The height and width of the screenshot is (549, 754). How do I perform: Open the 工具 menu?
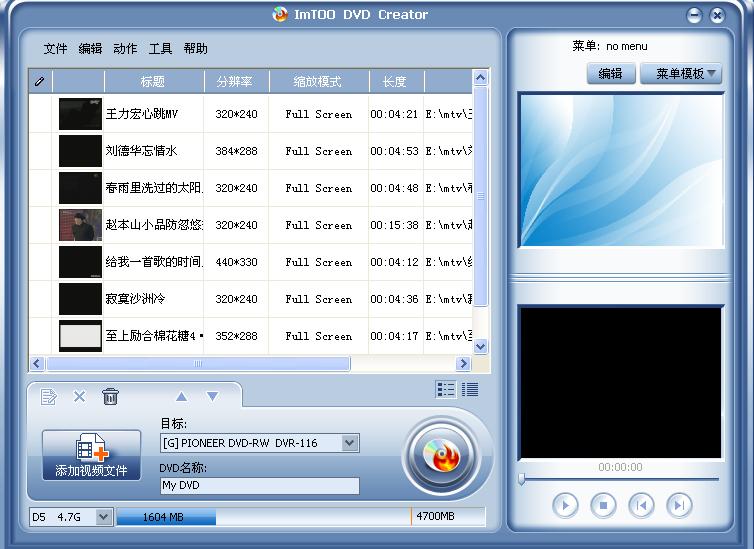click(x=160, y=49)
